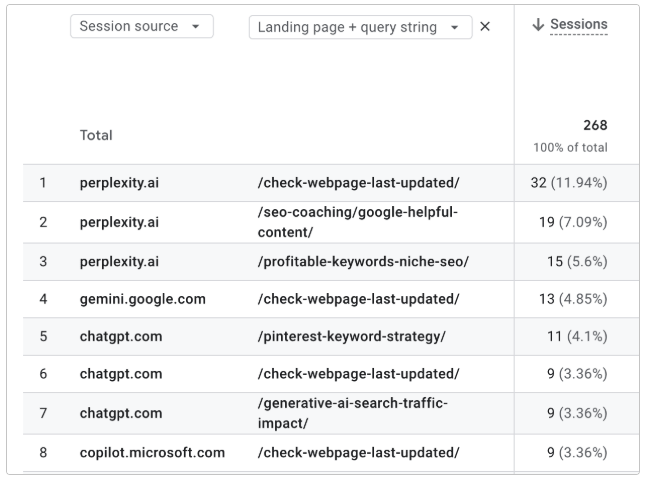Image resolution: width=645 pixels, height=478 pixels.
Task: Click row number 8
Action: [x=43, y=452]
